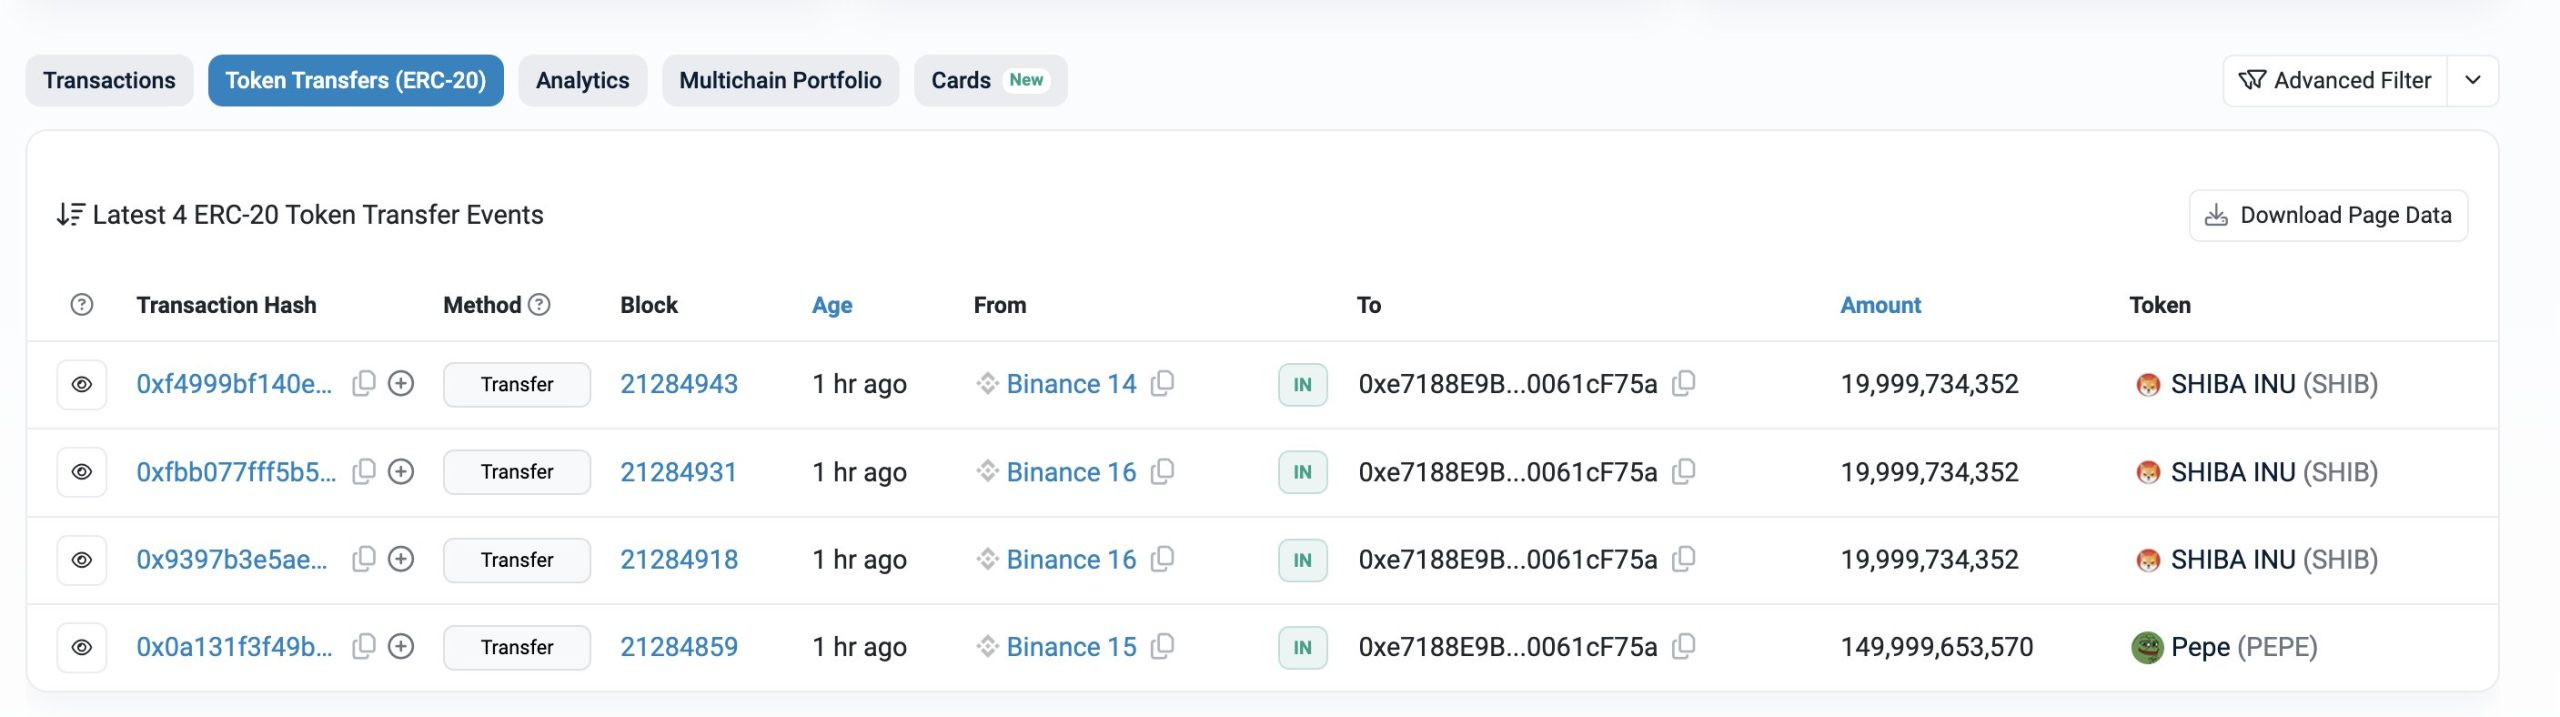Copy recipient address in Pepe transfer row
The width and height of the screenshot is (2560, 717).
pyautogui.click(x=1684, y=647)
